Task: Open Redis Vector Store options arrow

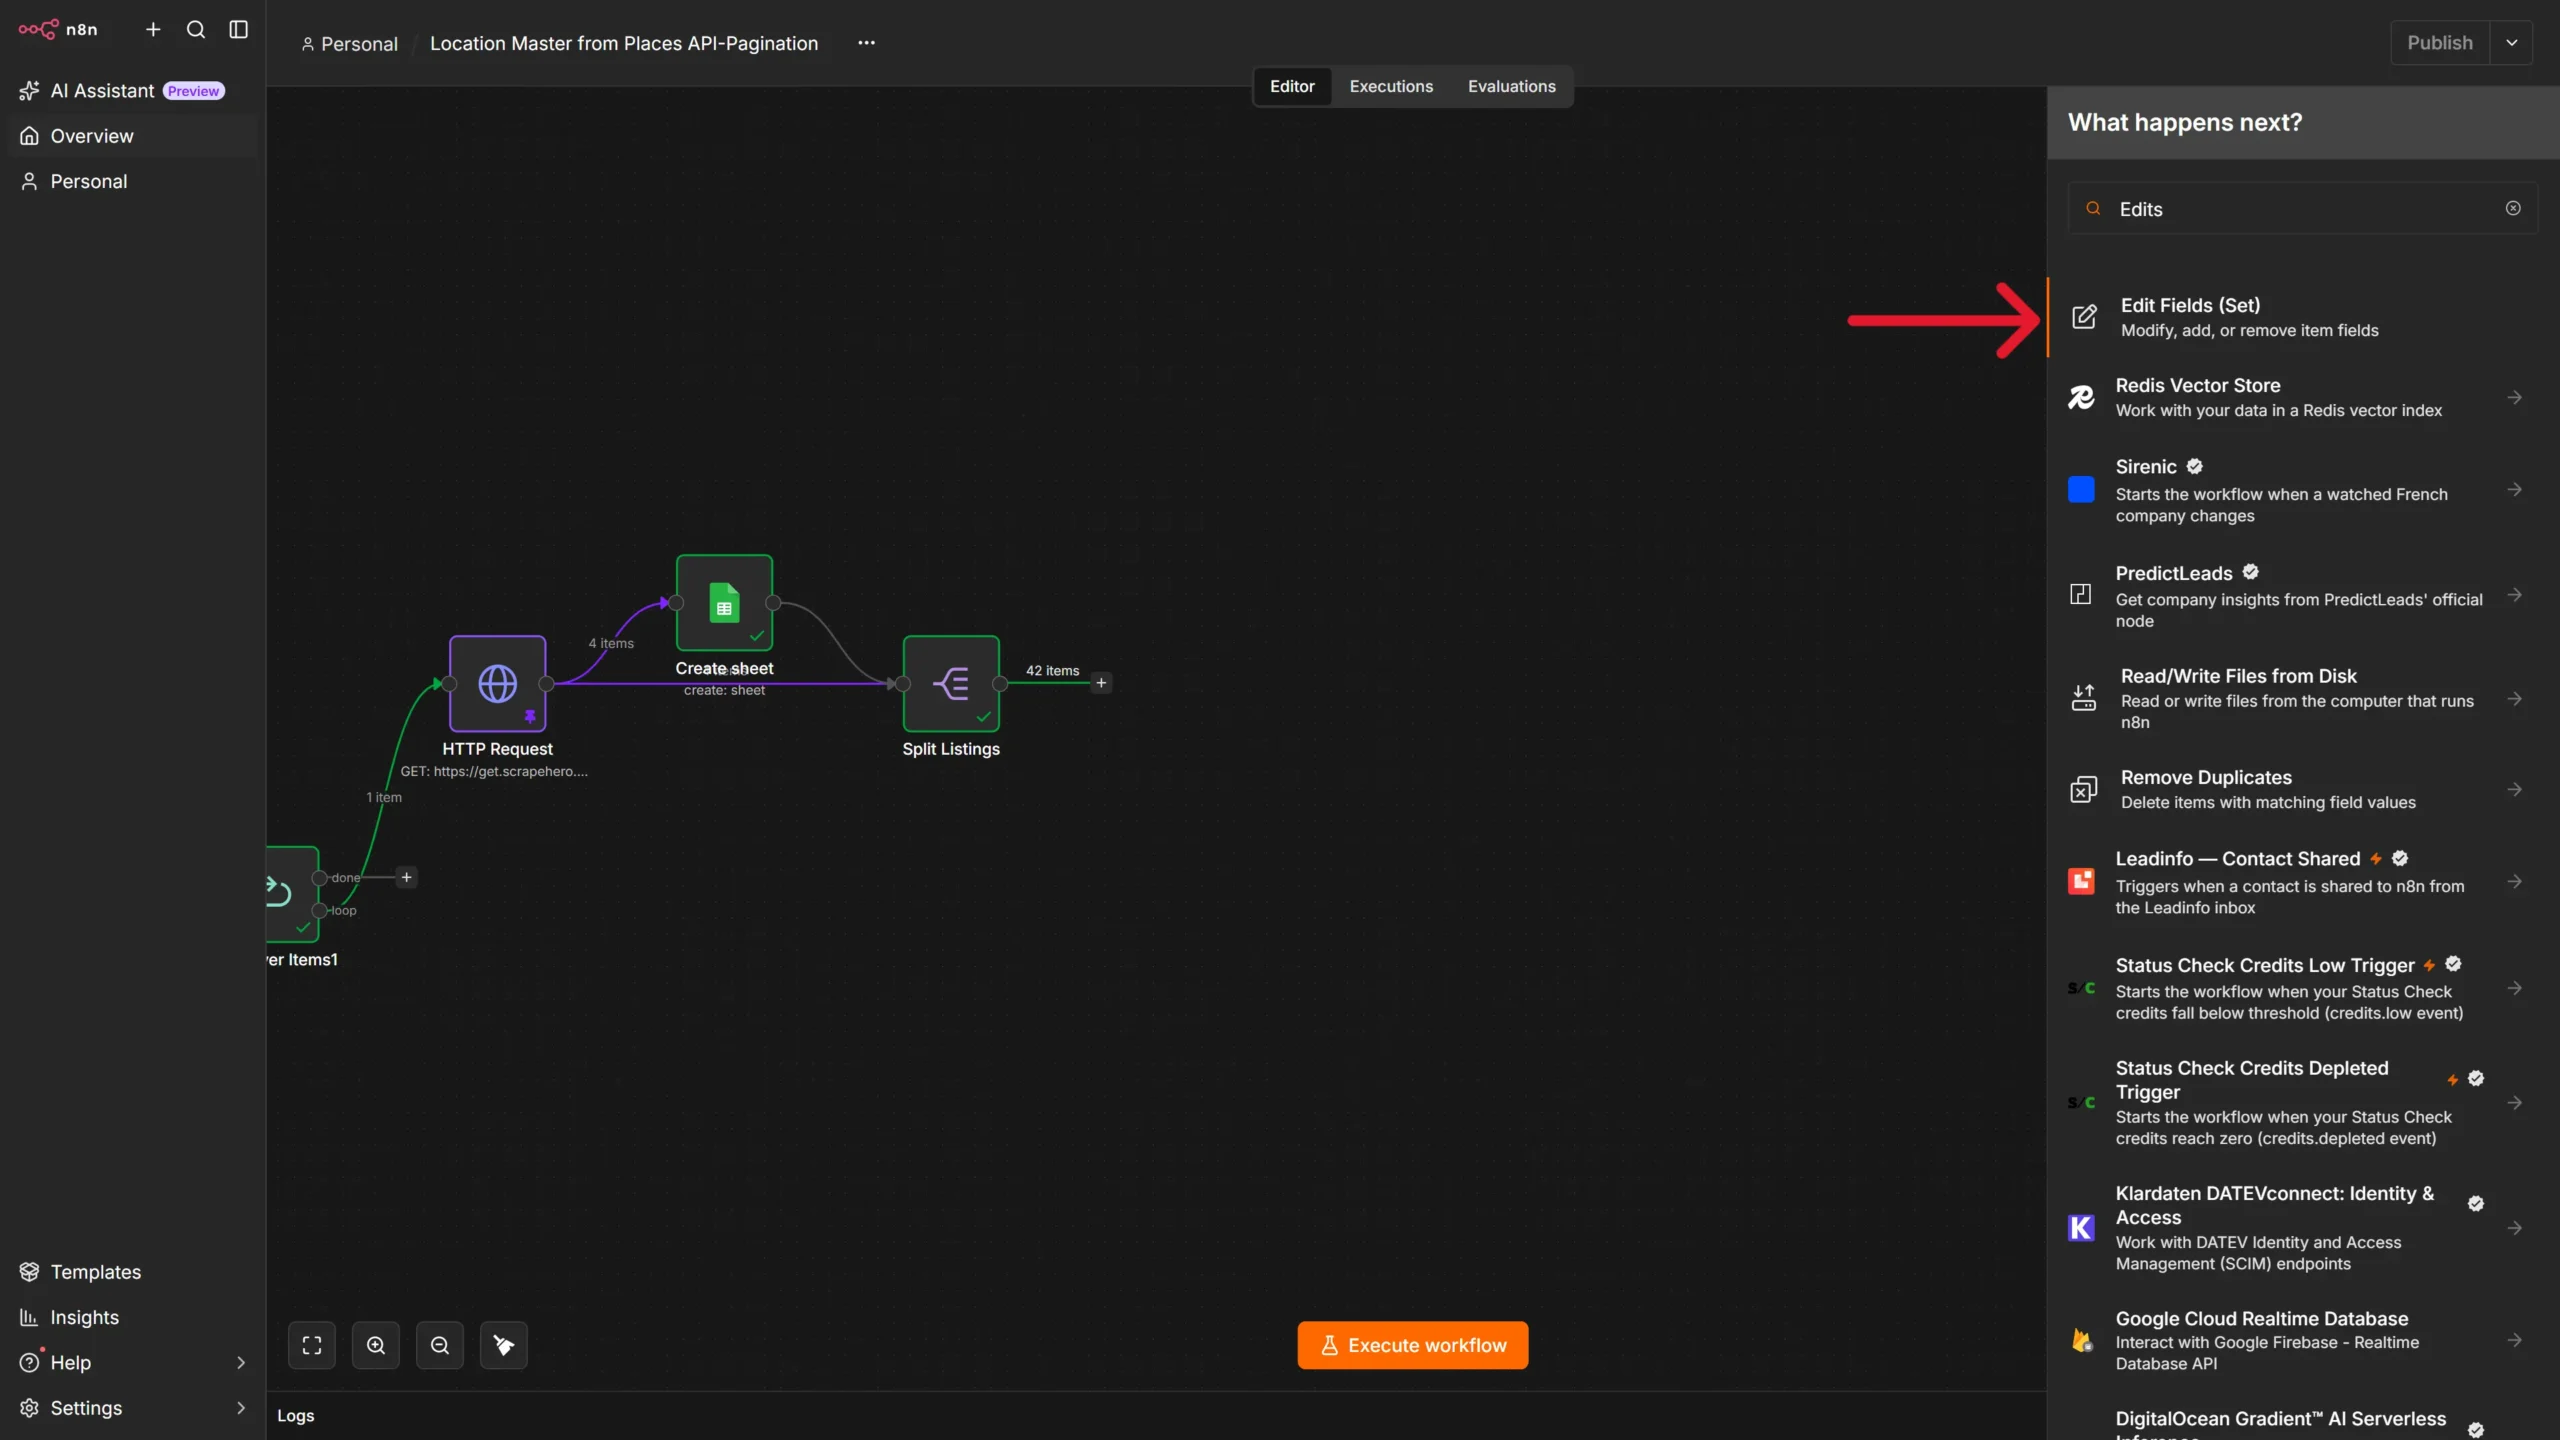Action: point(2514,398)
